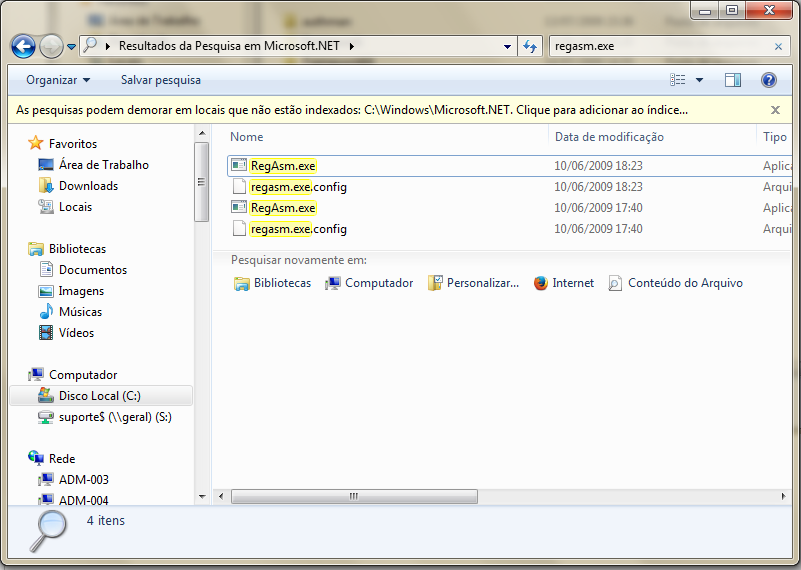Open Documentos library
This screenshot has height=570, width=801.
[83, 270]
